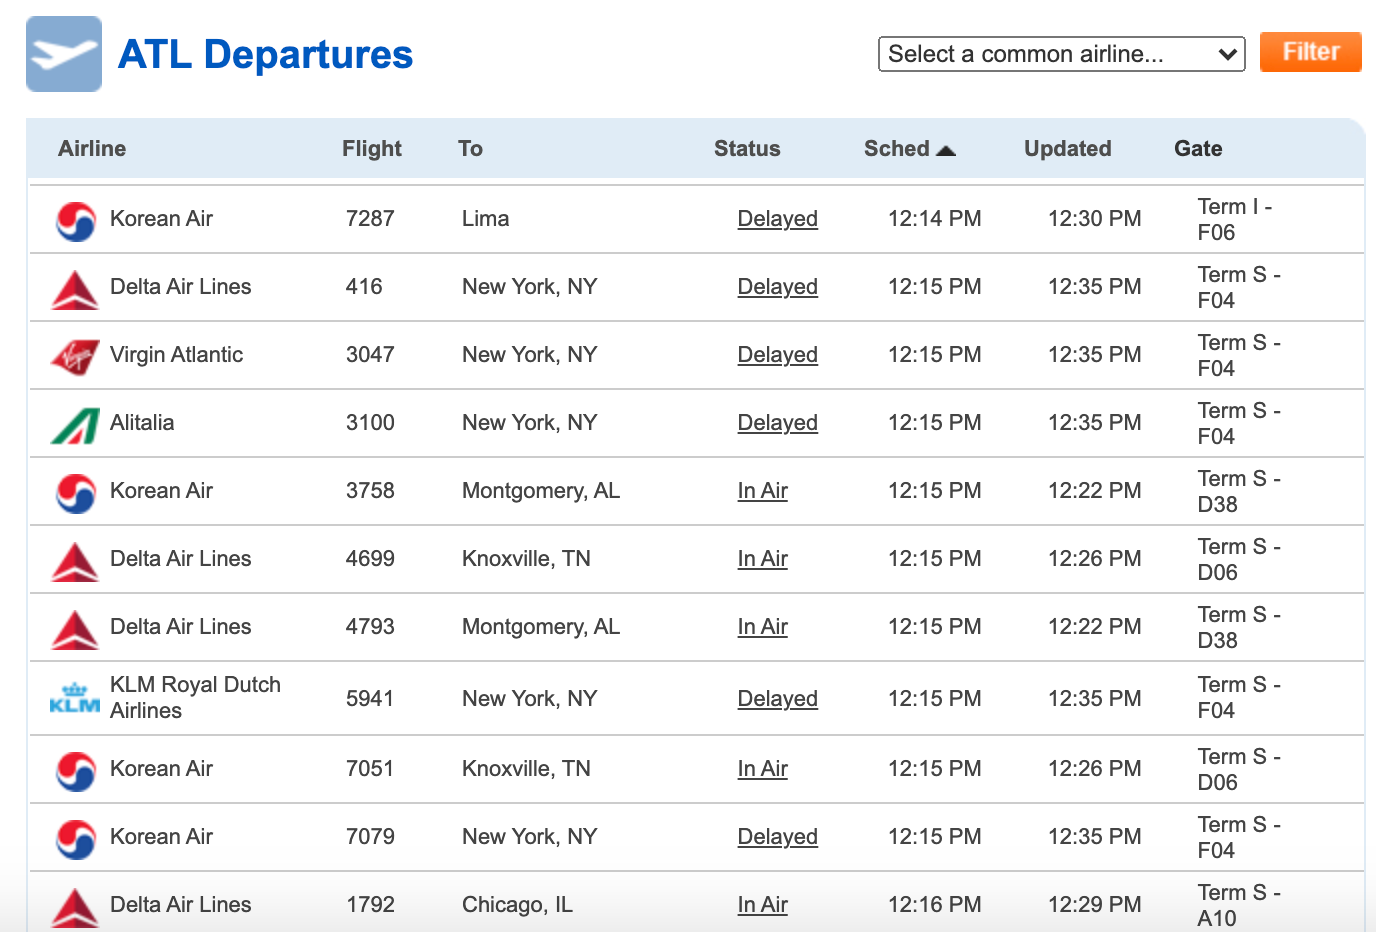1376x932 pixels.
Task: Click the ATL Departures heading
Action: (265, 55)
